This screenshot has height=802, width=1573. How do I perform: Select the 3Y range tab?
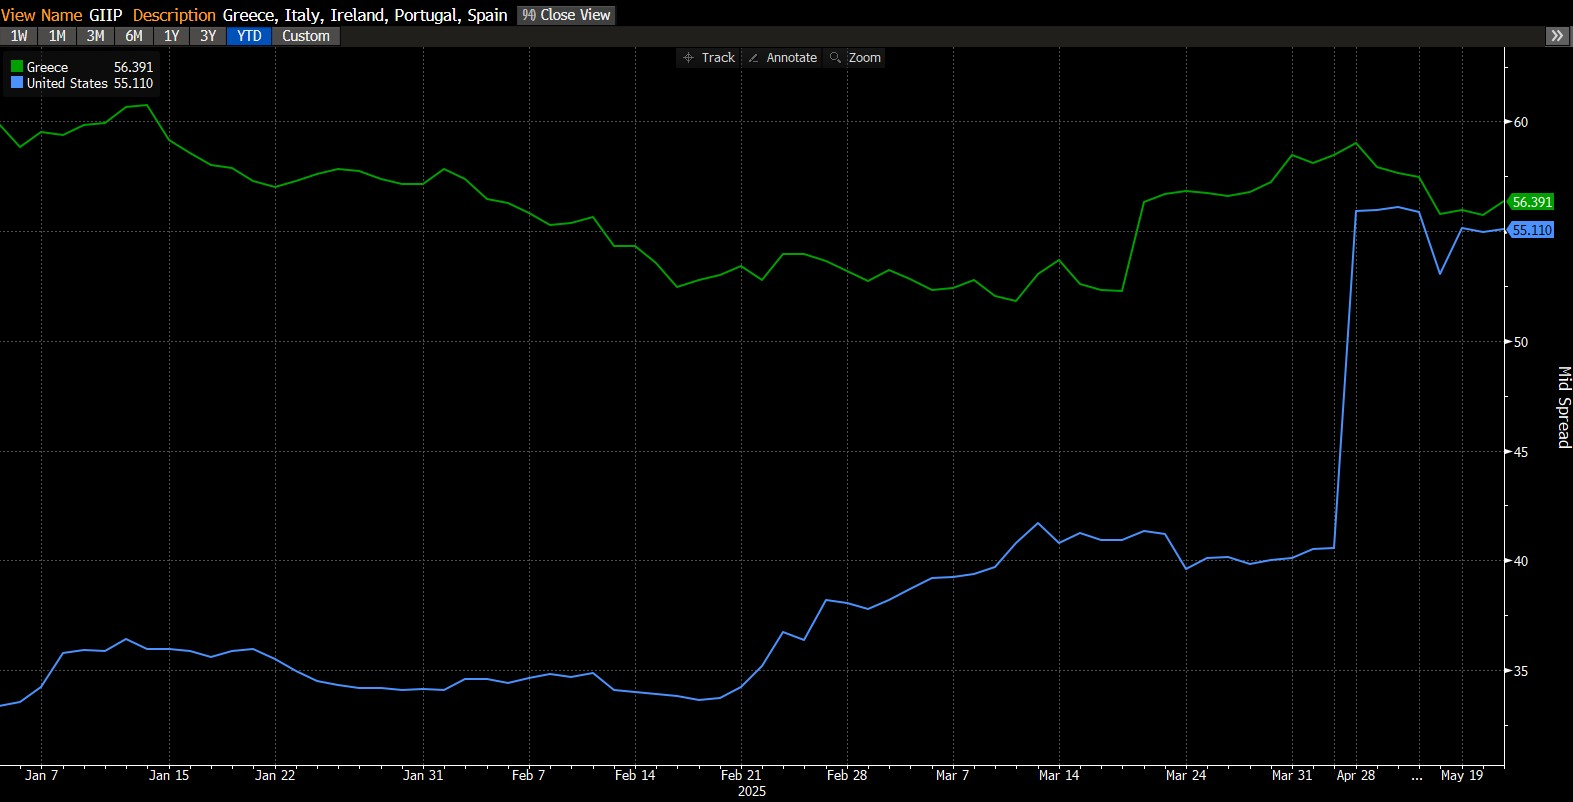(208, 36)
